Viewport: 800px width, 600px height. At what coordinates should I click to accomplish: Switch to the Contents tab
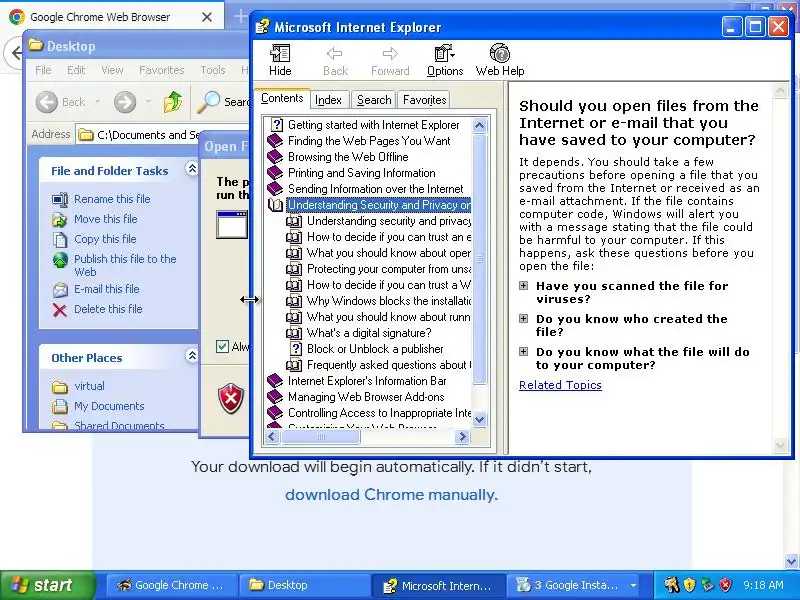[x=282, y=98]
